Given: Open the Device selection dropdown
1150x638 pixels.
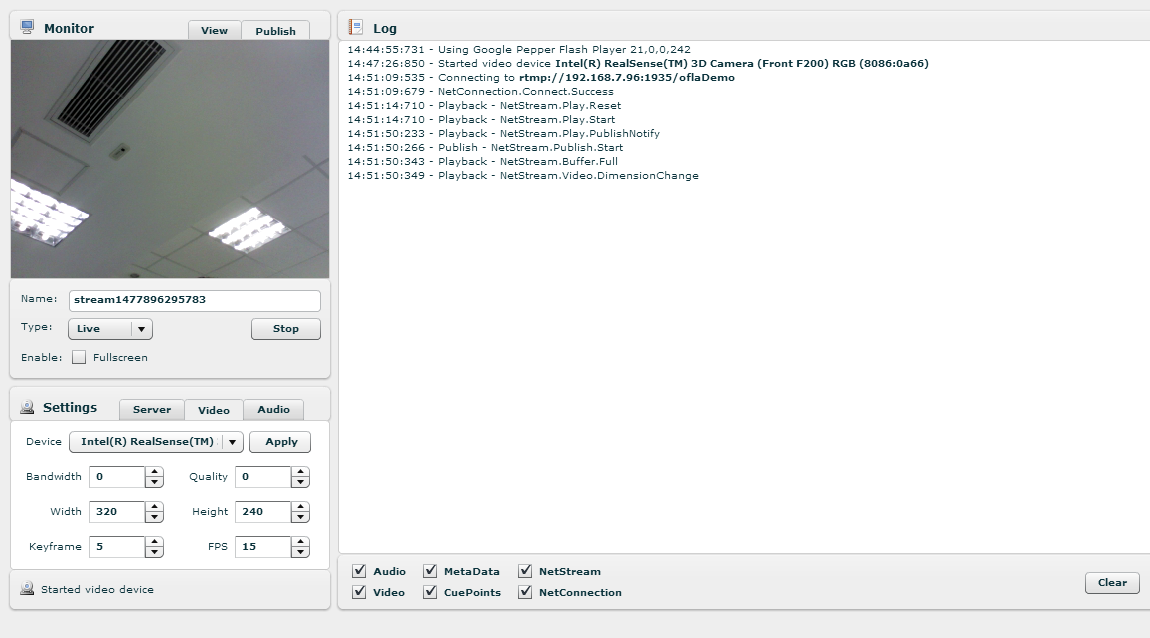Looking at the screenshot, I should [156, 441].
